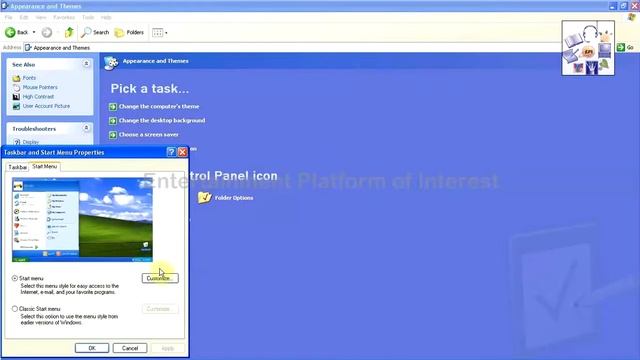
Task: Click Customize for Start menu
Action: click(x=160, y=278)
